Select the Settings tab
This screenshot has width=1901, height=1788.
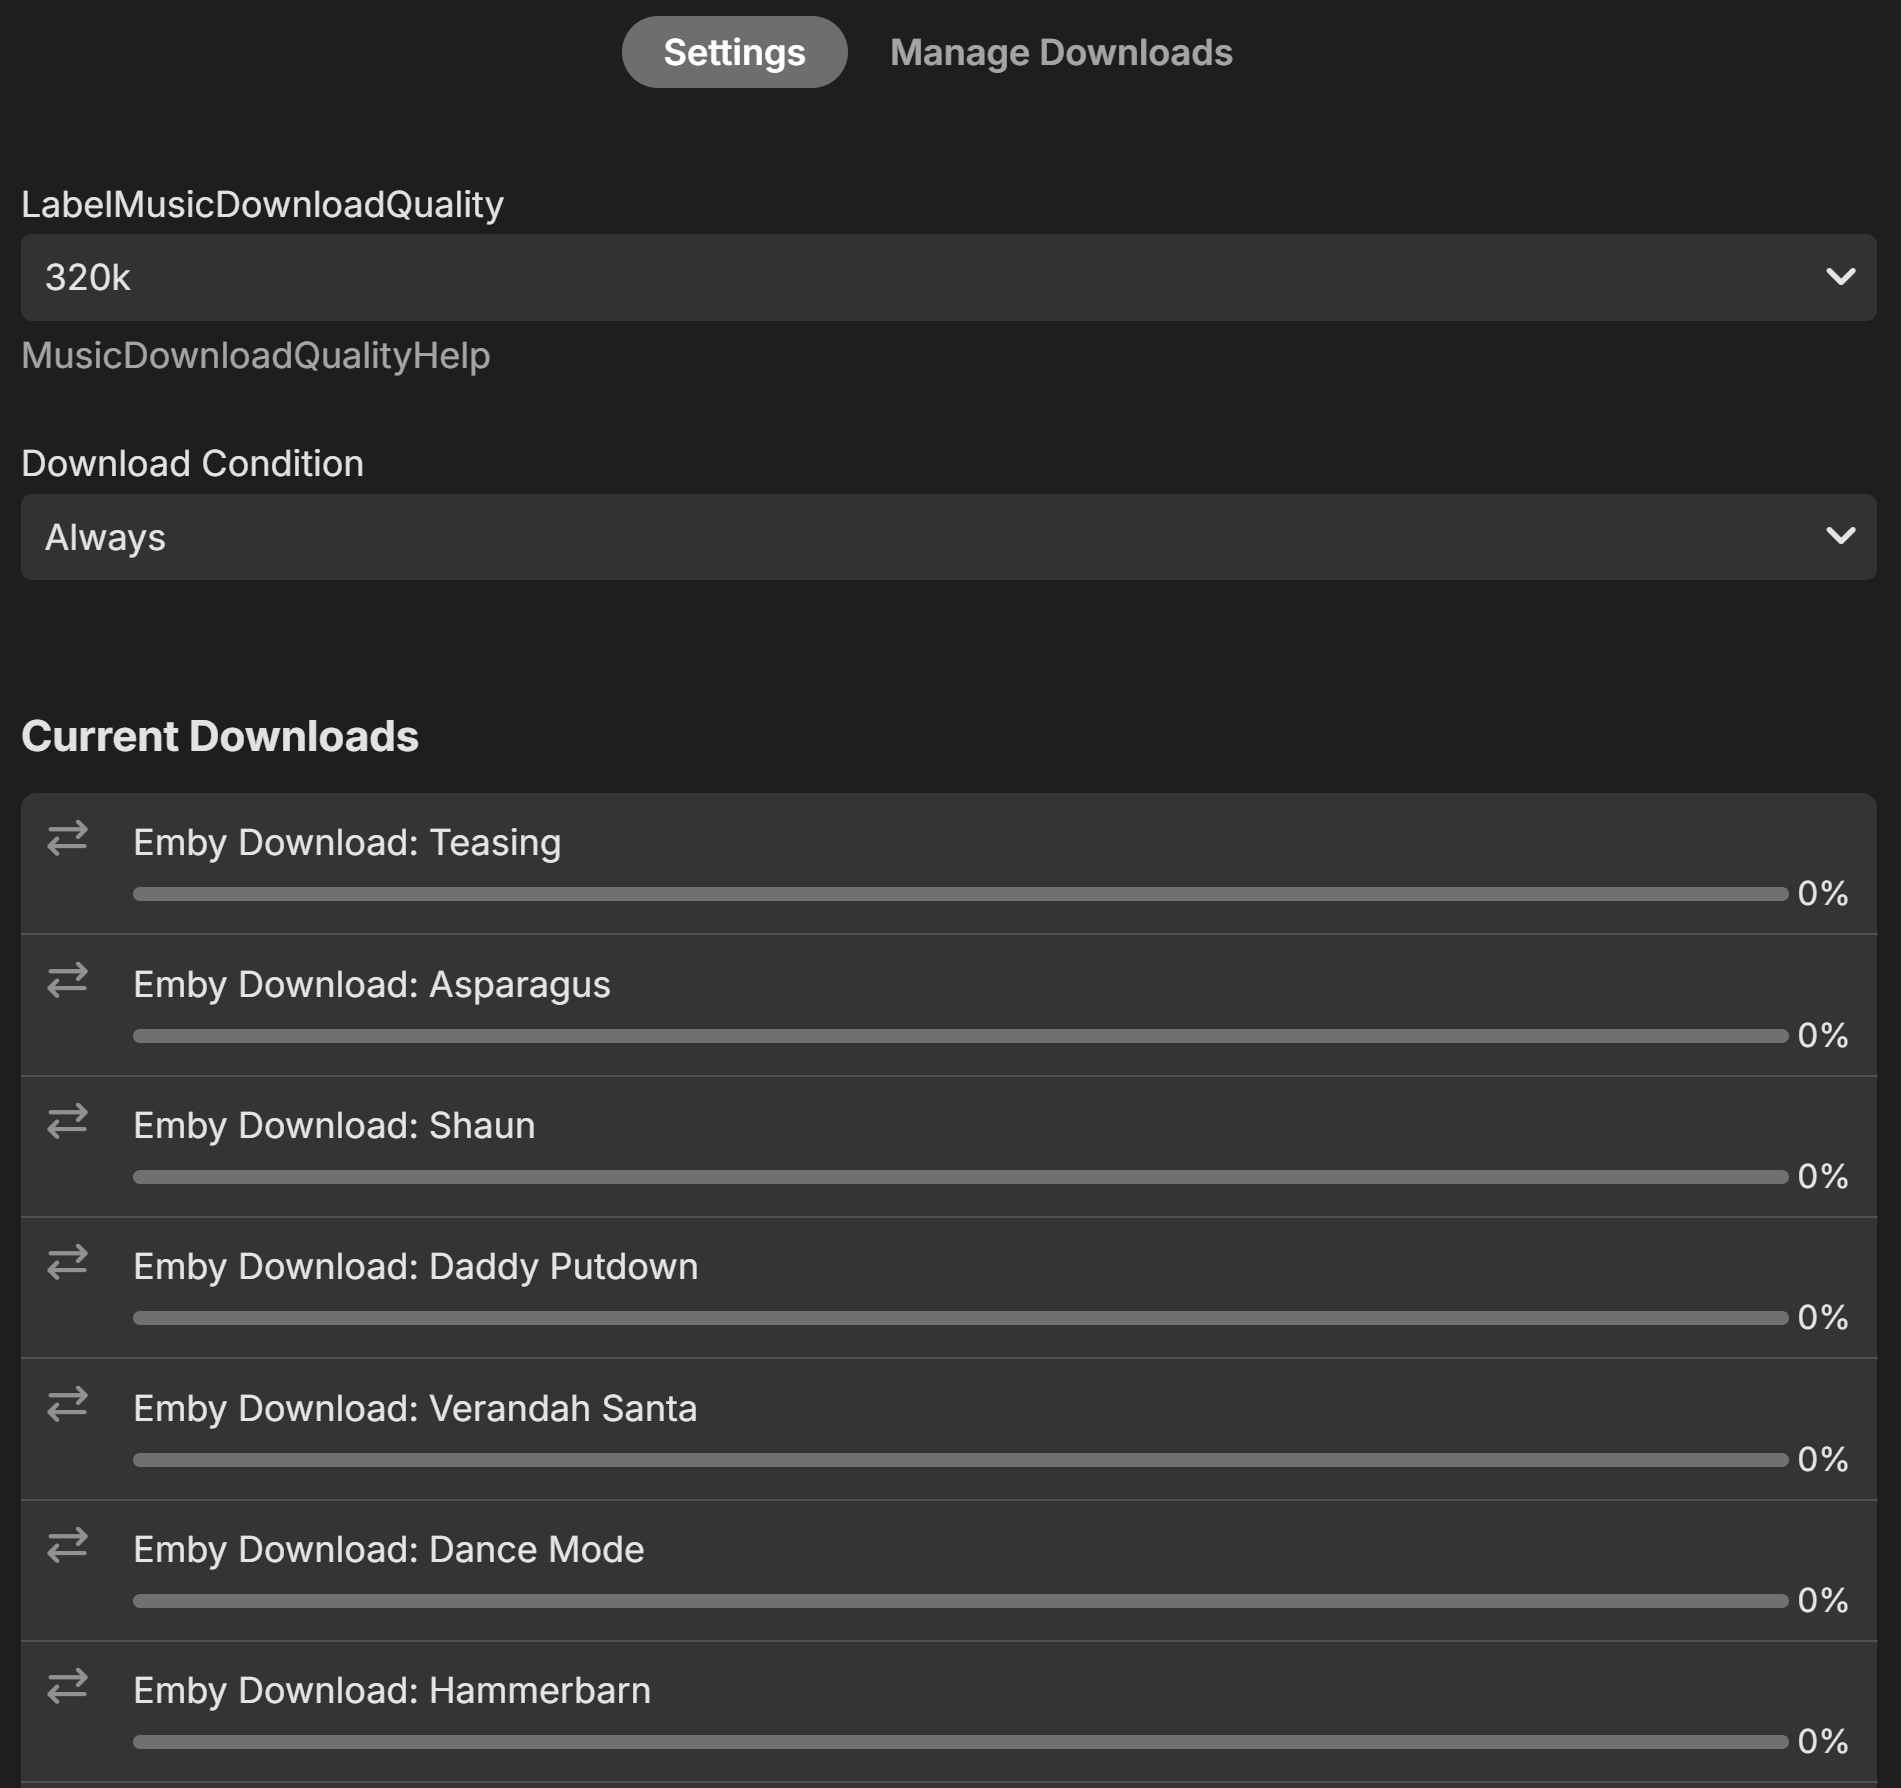[734, 52]
